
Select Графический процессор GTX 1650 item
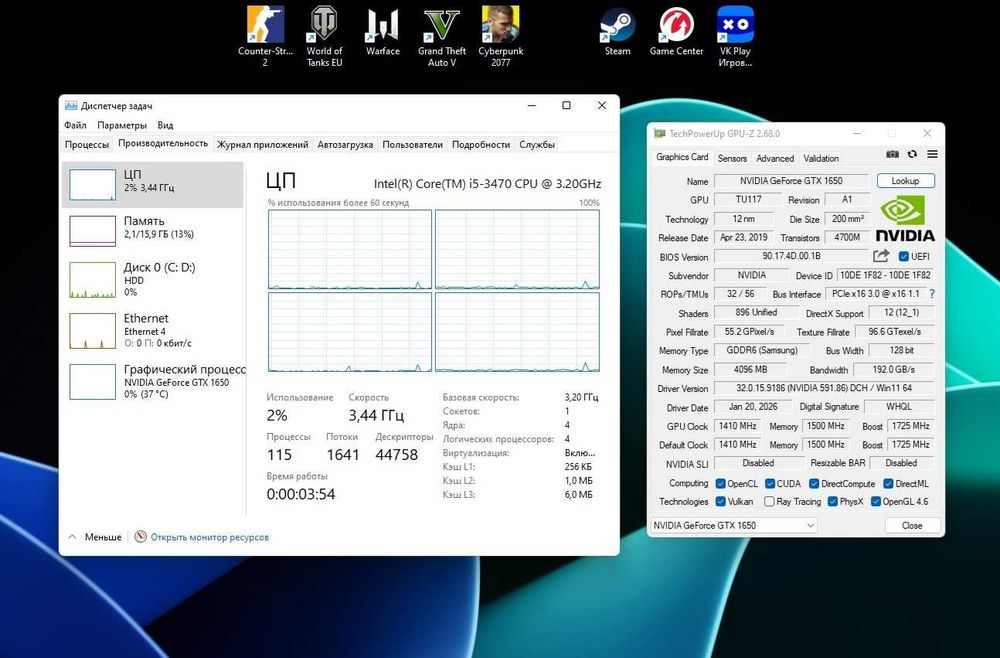point(153,381)
